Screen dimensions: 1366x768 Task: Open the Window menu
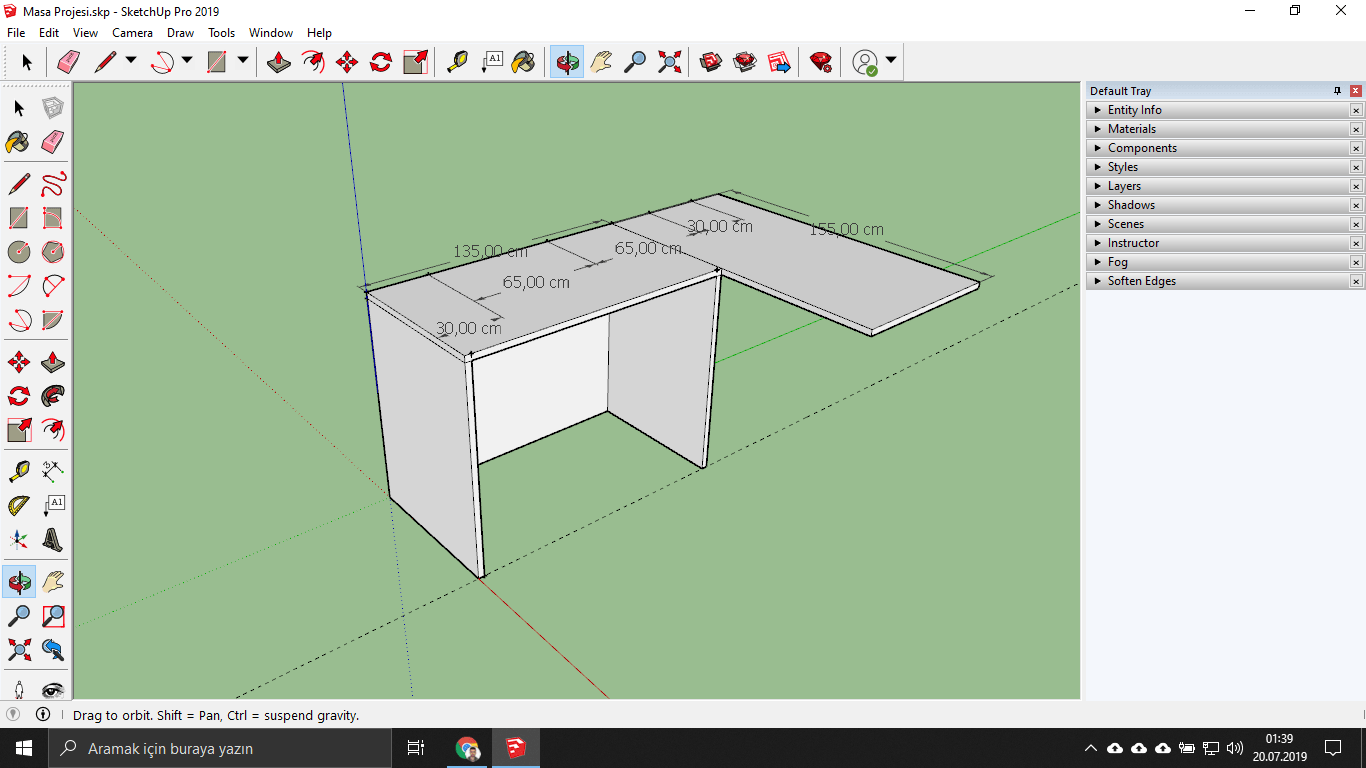pos(270,33)
